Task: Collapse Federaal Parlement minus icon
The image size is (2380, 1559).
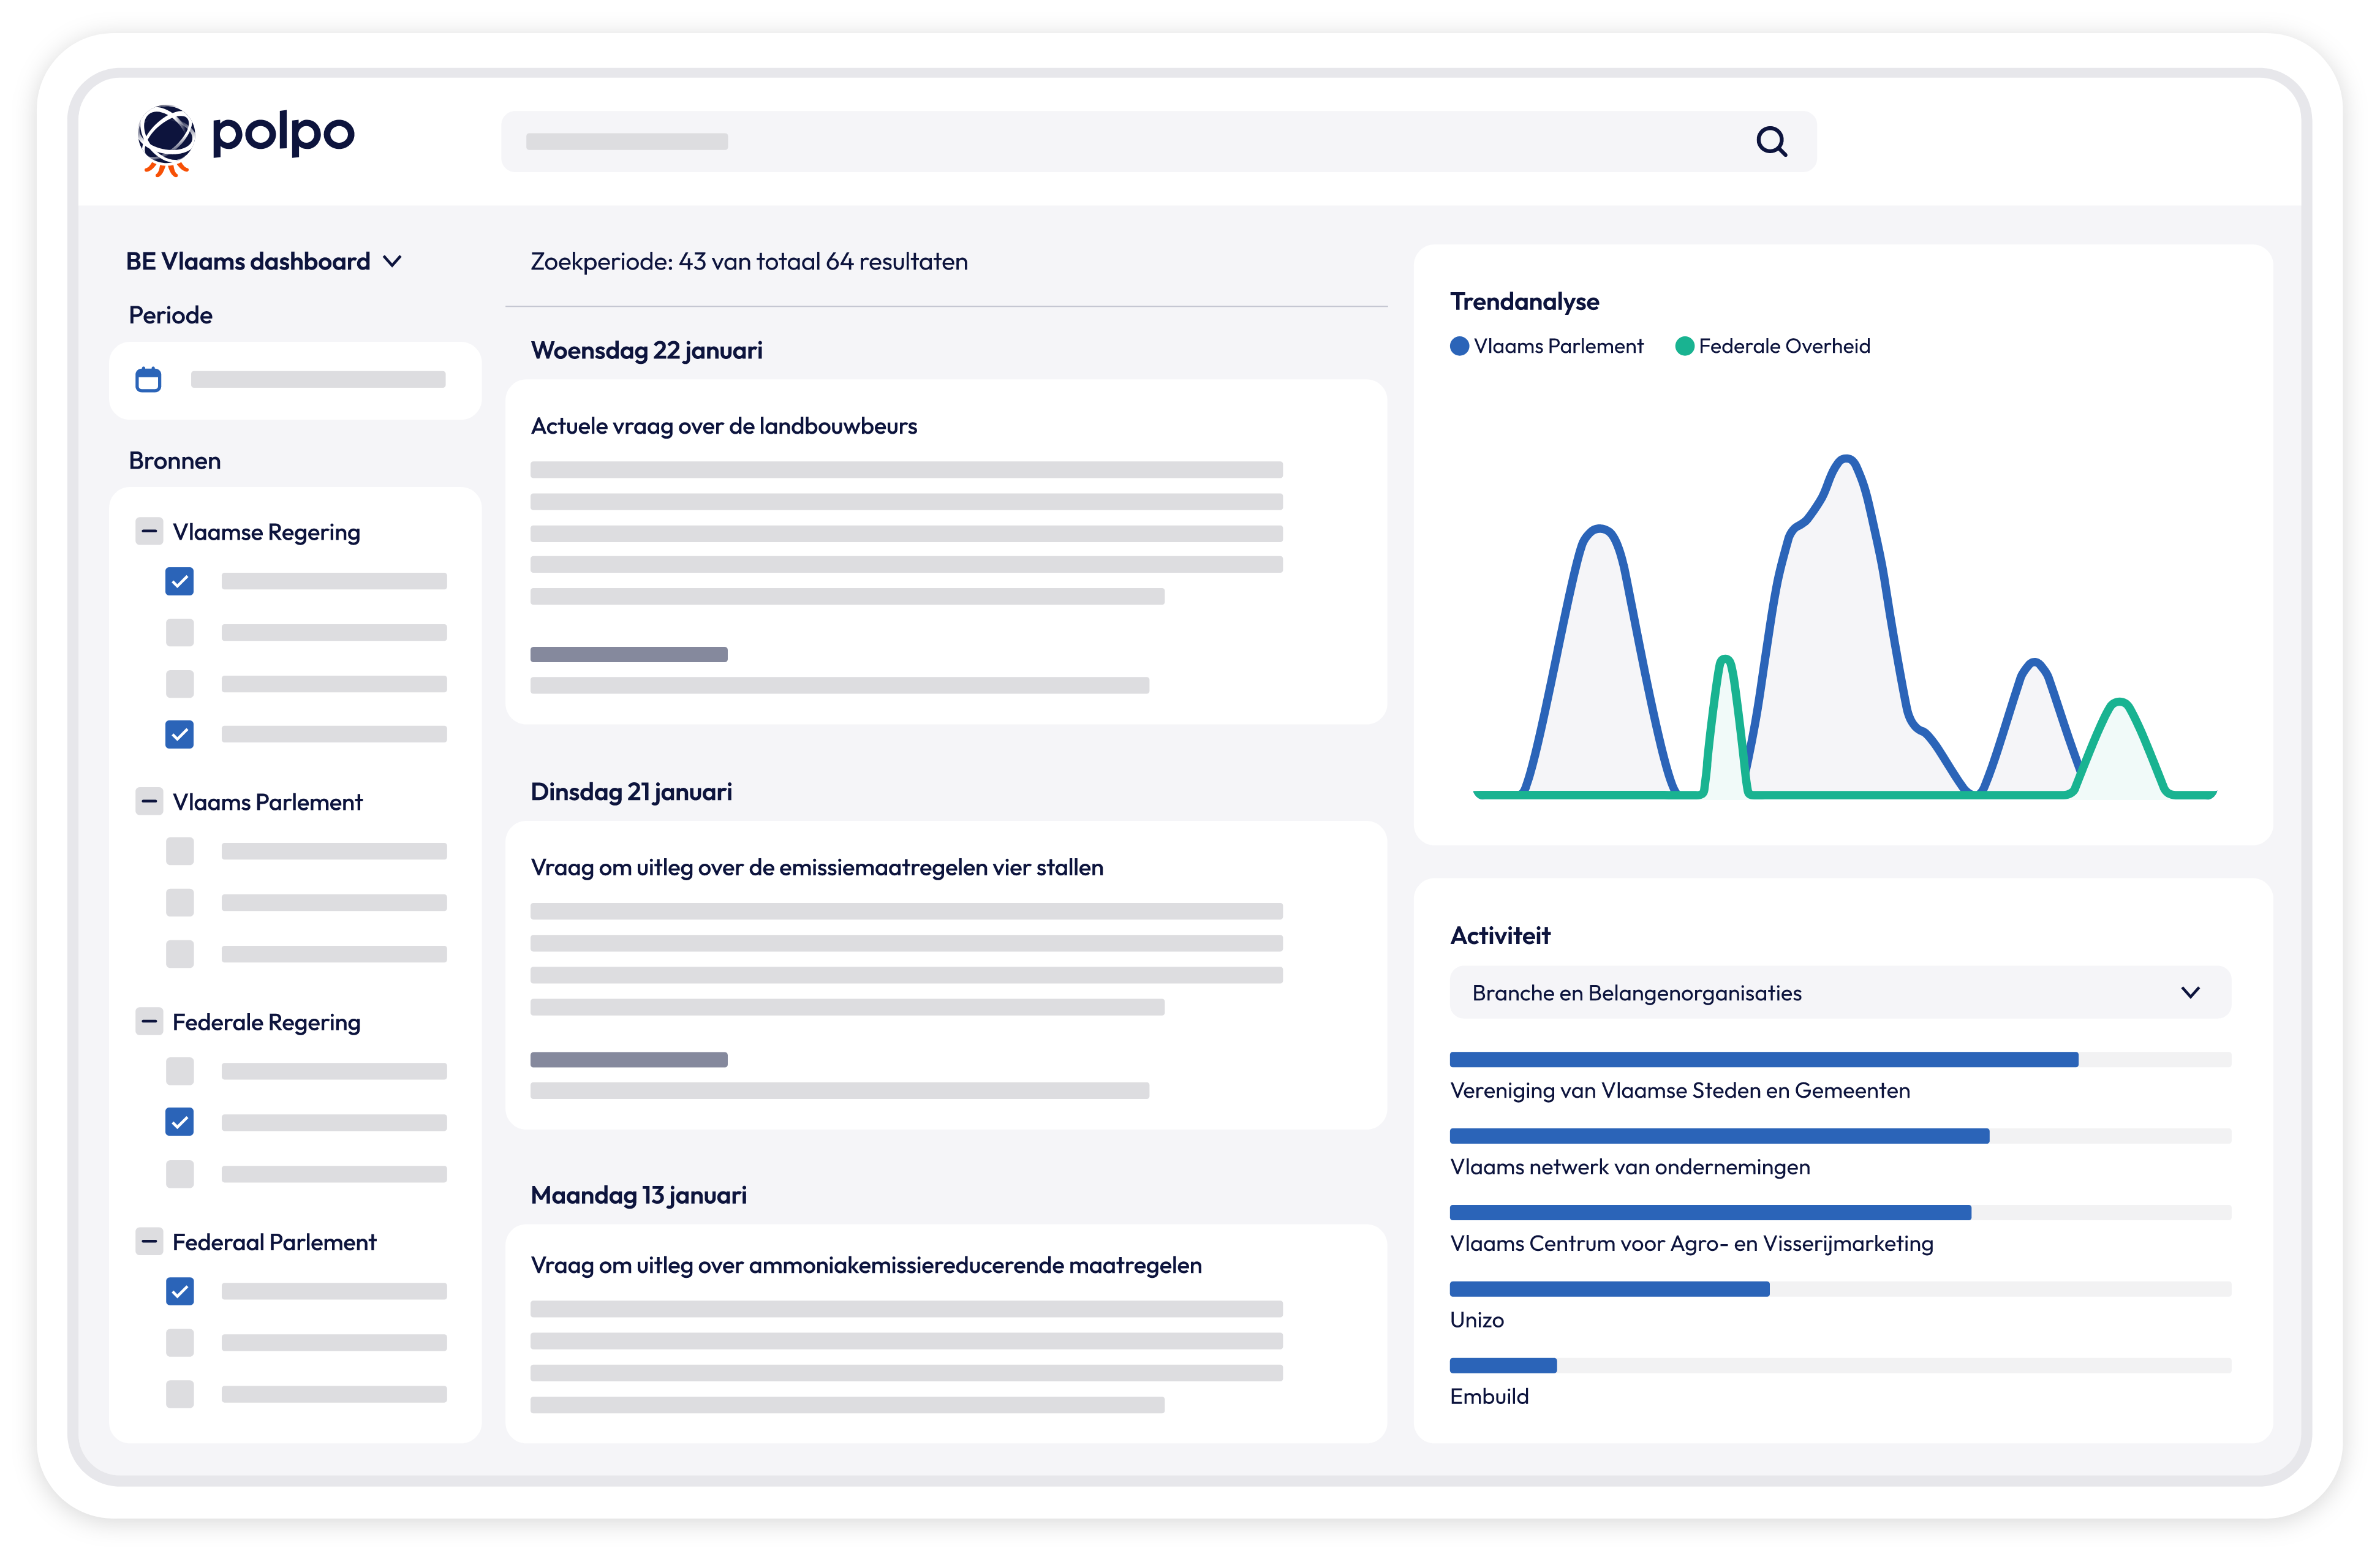Action: (149, 1241)
